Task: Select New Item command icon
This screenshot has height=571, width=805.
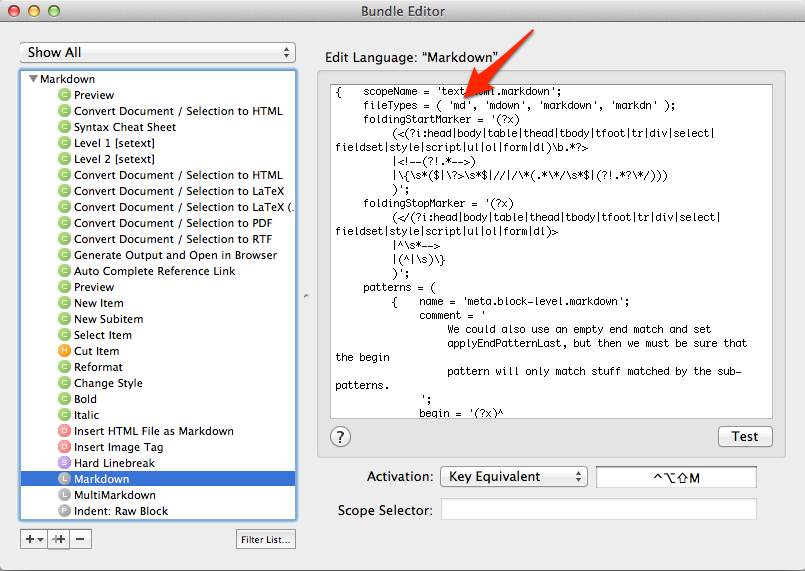Action: [x=64, y=302]
